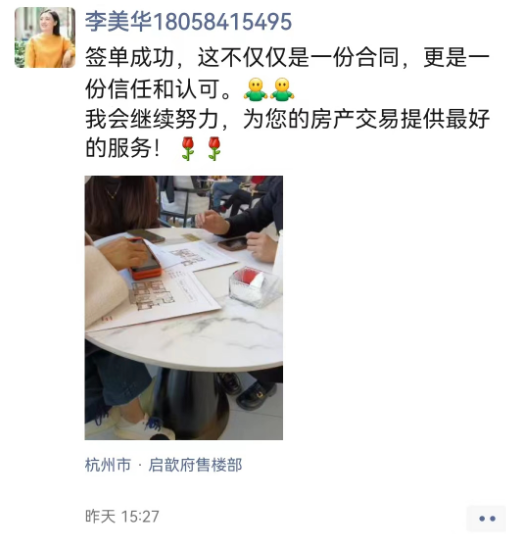Open the posted photo of the marble table
The image size is (506, 534).
tap(184, 308)
